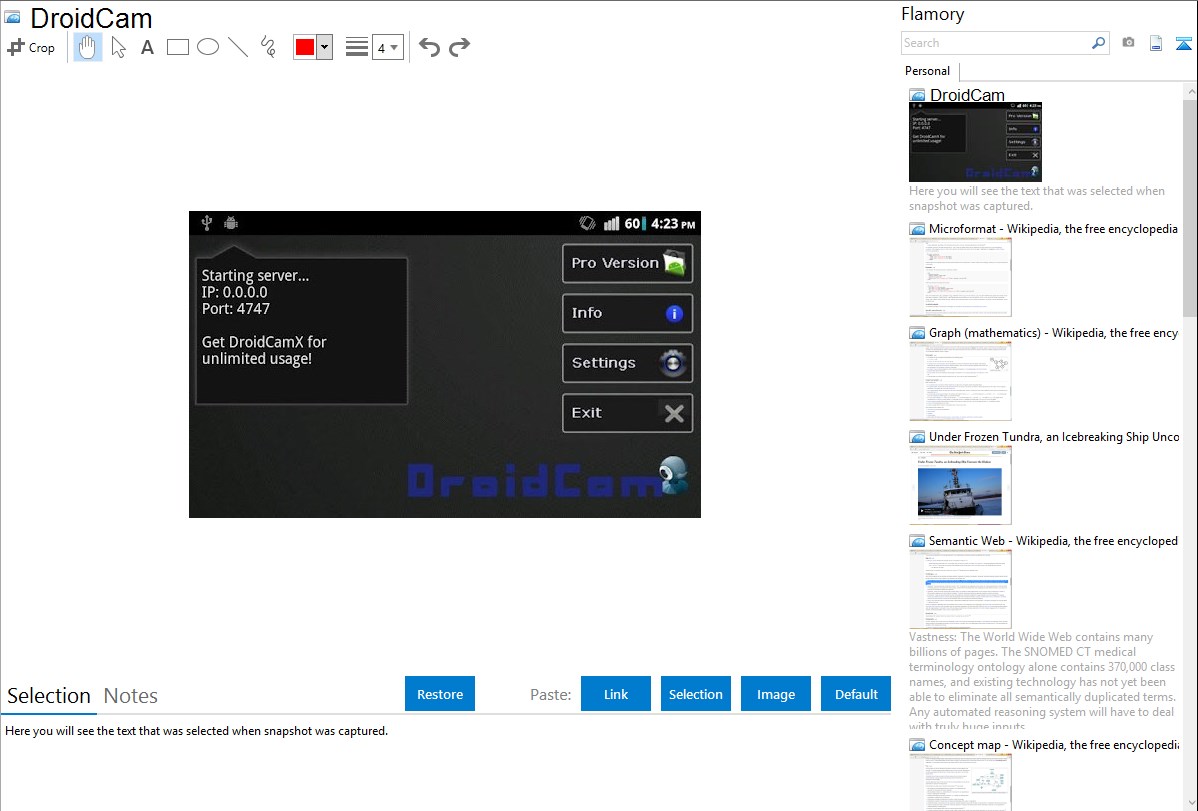Pick the rectangle shape tool
Screen dimensions: 1198x811
(178, 47)
